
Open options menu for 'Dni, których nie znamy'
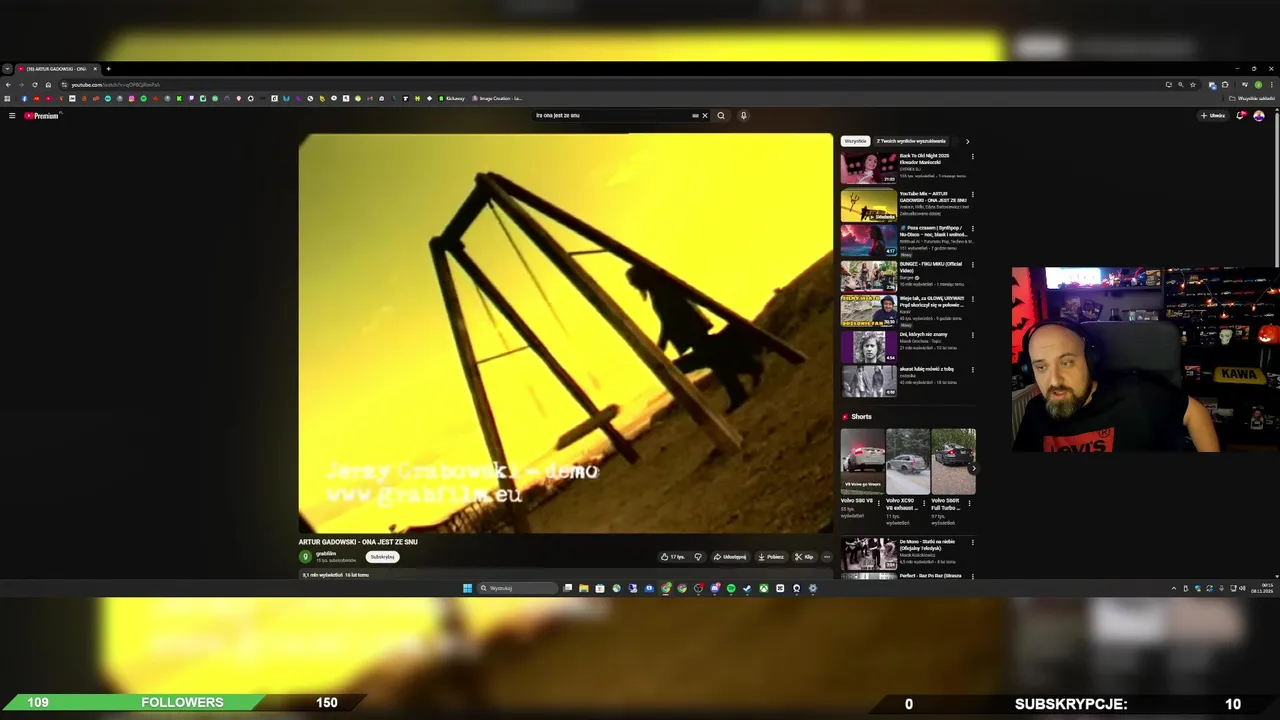coord(972,335)
